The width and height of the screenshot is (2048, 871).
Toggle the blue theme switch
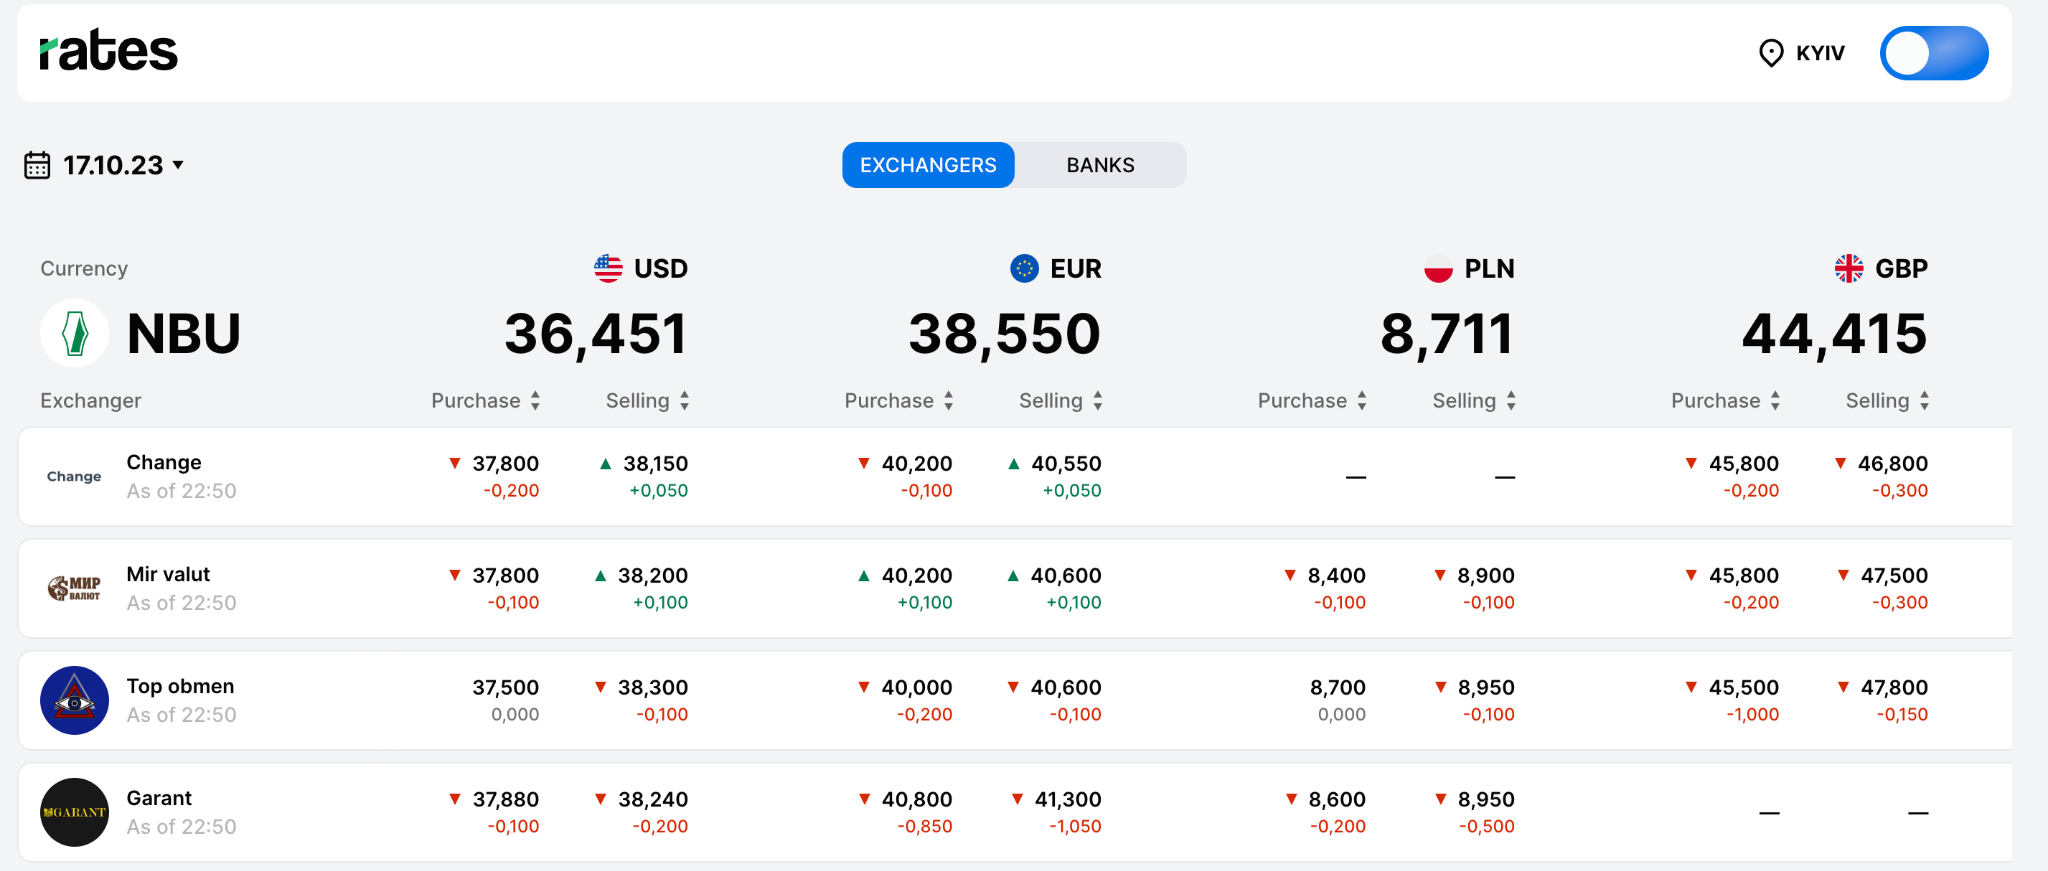(x=1934, y=53)
